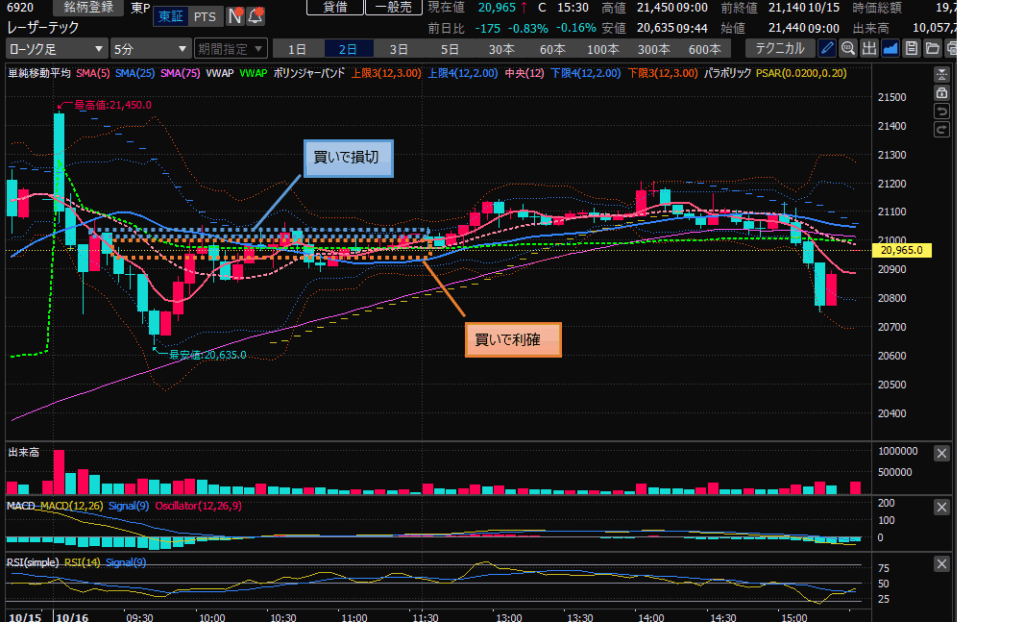Open the bell alert icon
Image resolution: width=1024 pixels, height=622 pixels.
(256, 16)
